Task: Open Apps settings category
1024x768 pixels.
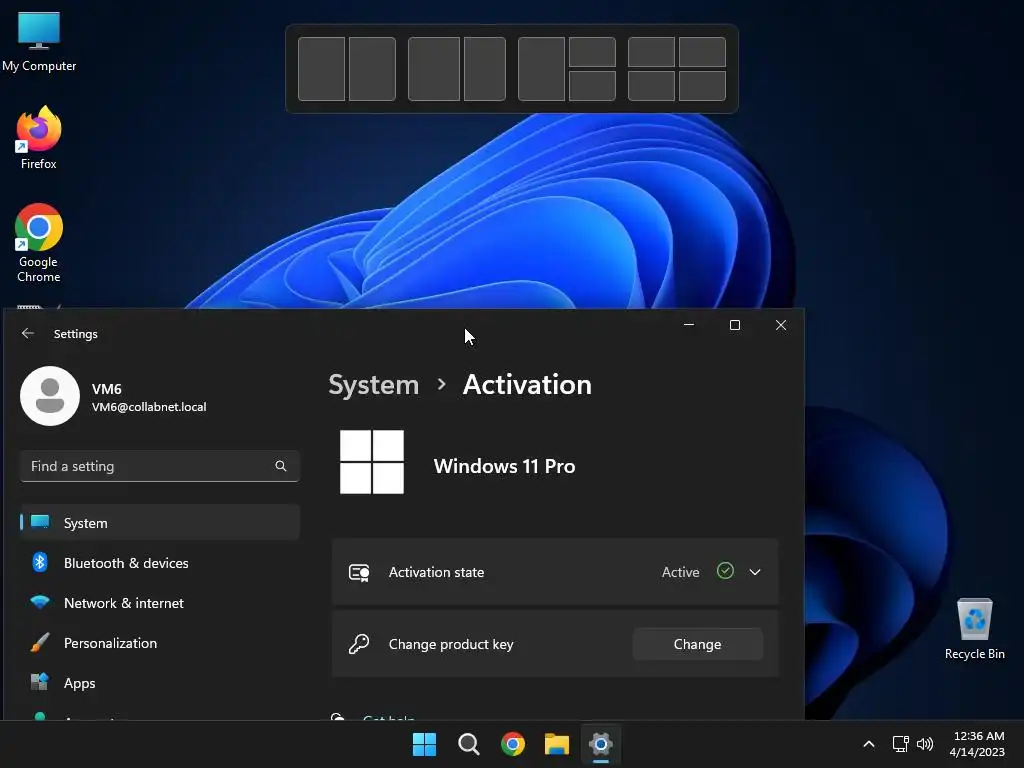Action: click(x=160, y=683)
